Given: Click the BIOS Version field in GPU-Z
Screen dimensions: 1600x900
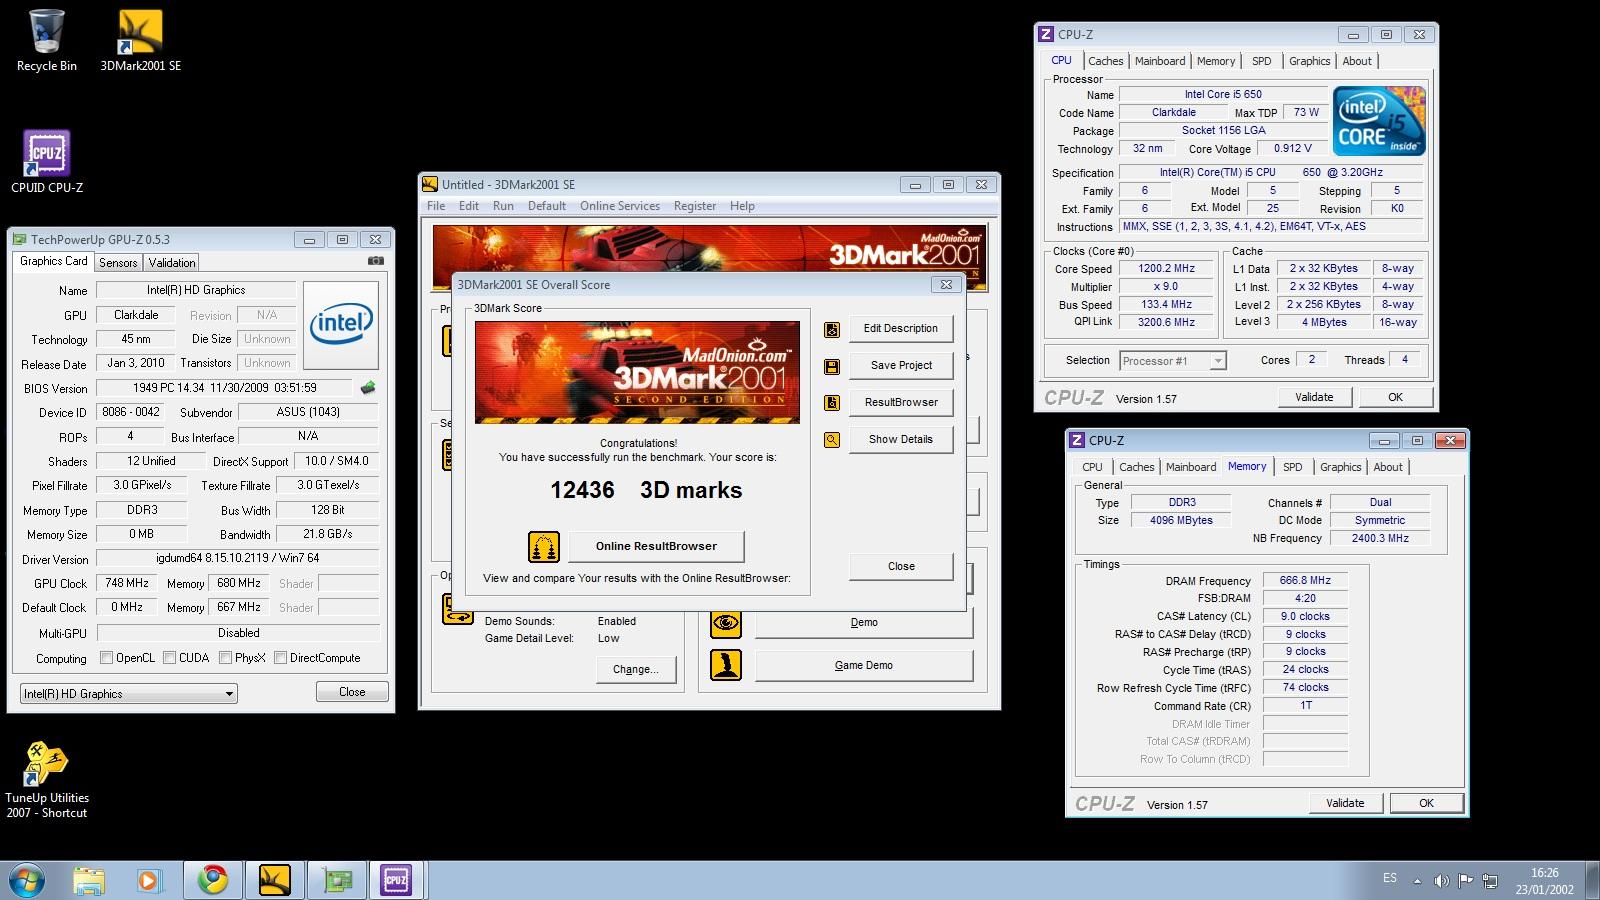Looking at the screenshot, I should 225,388.
